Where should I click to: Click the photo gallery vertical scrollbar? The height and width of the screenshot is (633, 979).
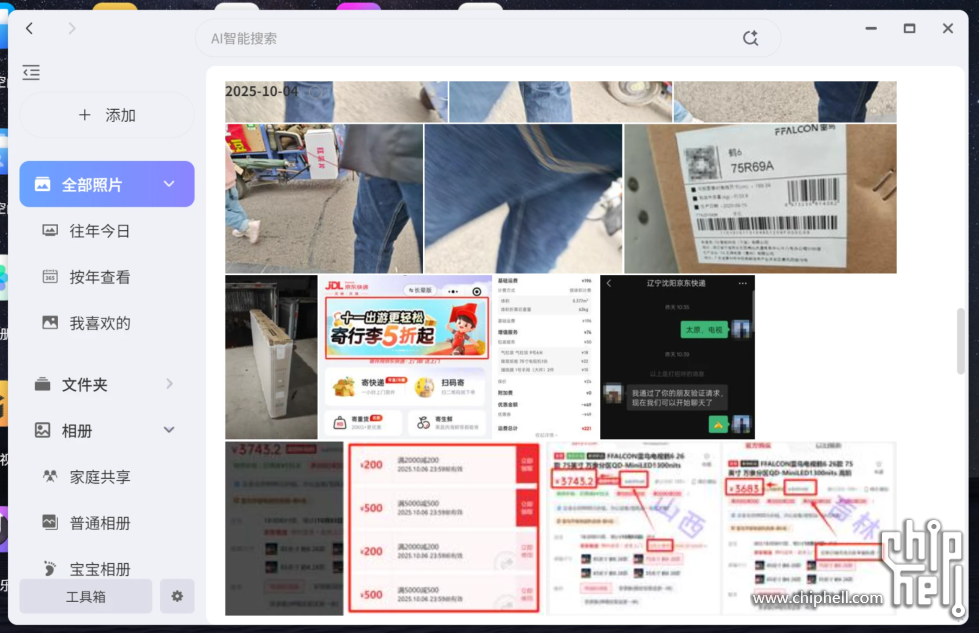(961, 340)
